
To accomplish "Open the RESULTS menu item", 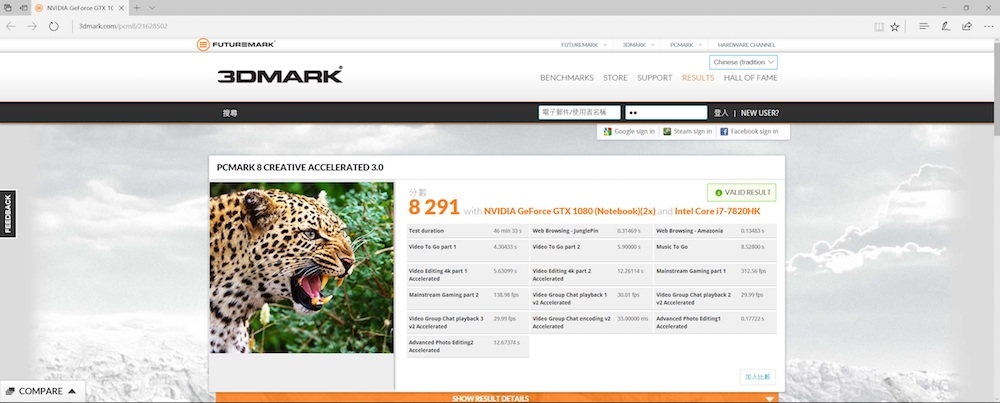I will tap(698, 78).
